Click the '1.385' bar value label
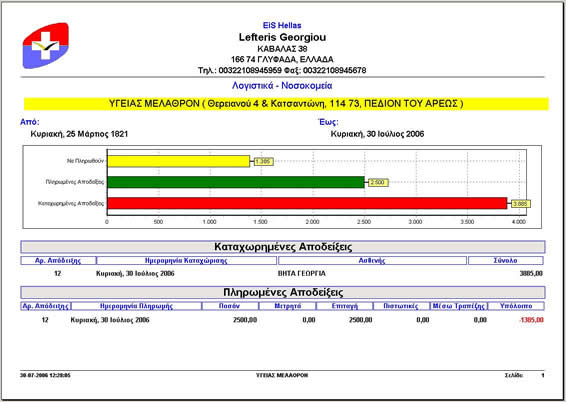Screen dimensions: 566x402 click(264, 162)
